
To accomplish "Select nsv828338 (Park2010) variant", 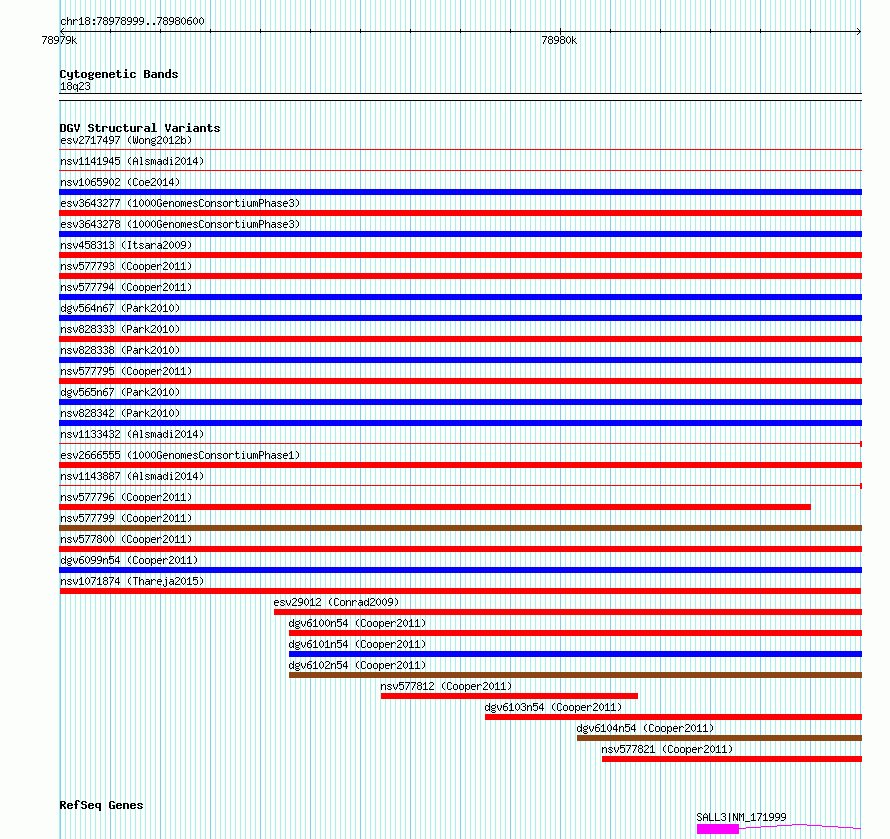I will [120, 350].
